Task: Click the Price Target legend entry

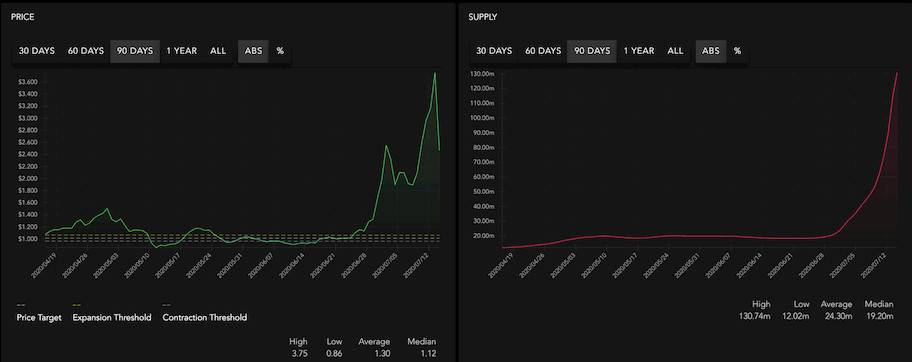Action: click(39, 317)
